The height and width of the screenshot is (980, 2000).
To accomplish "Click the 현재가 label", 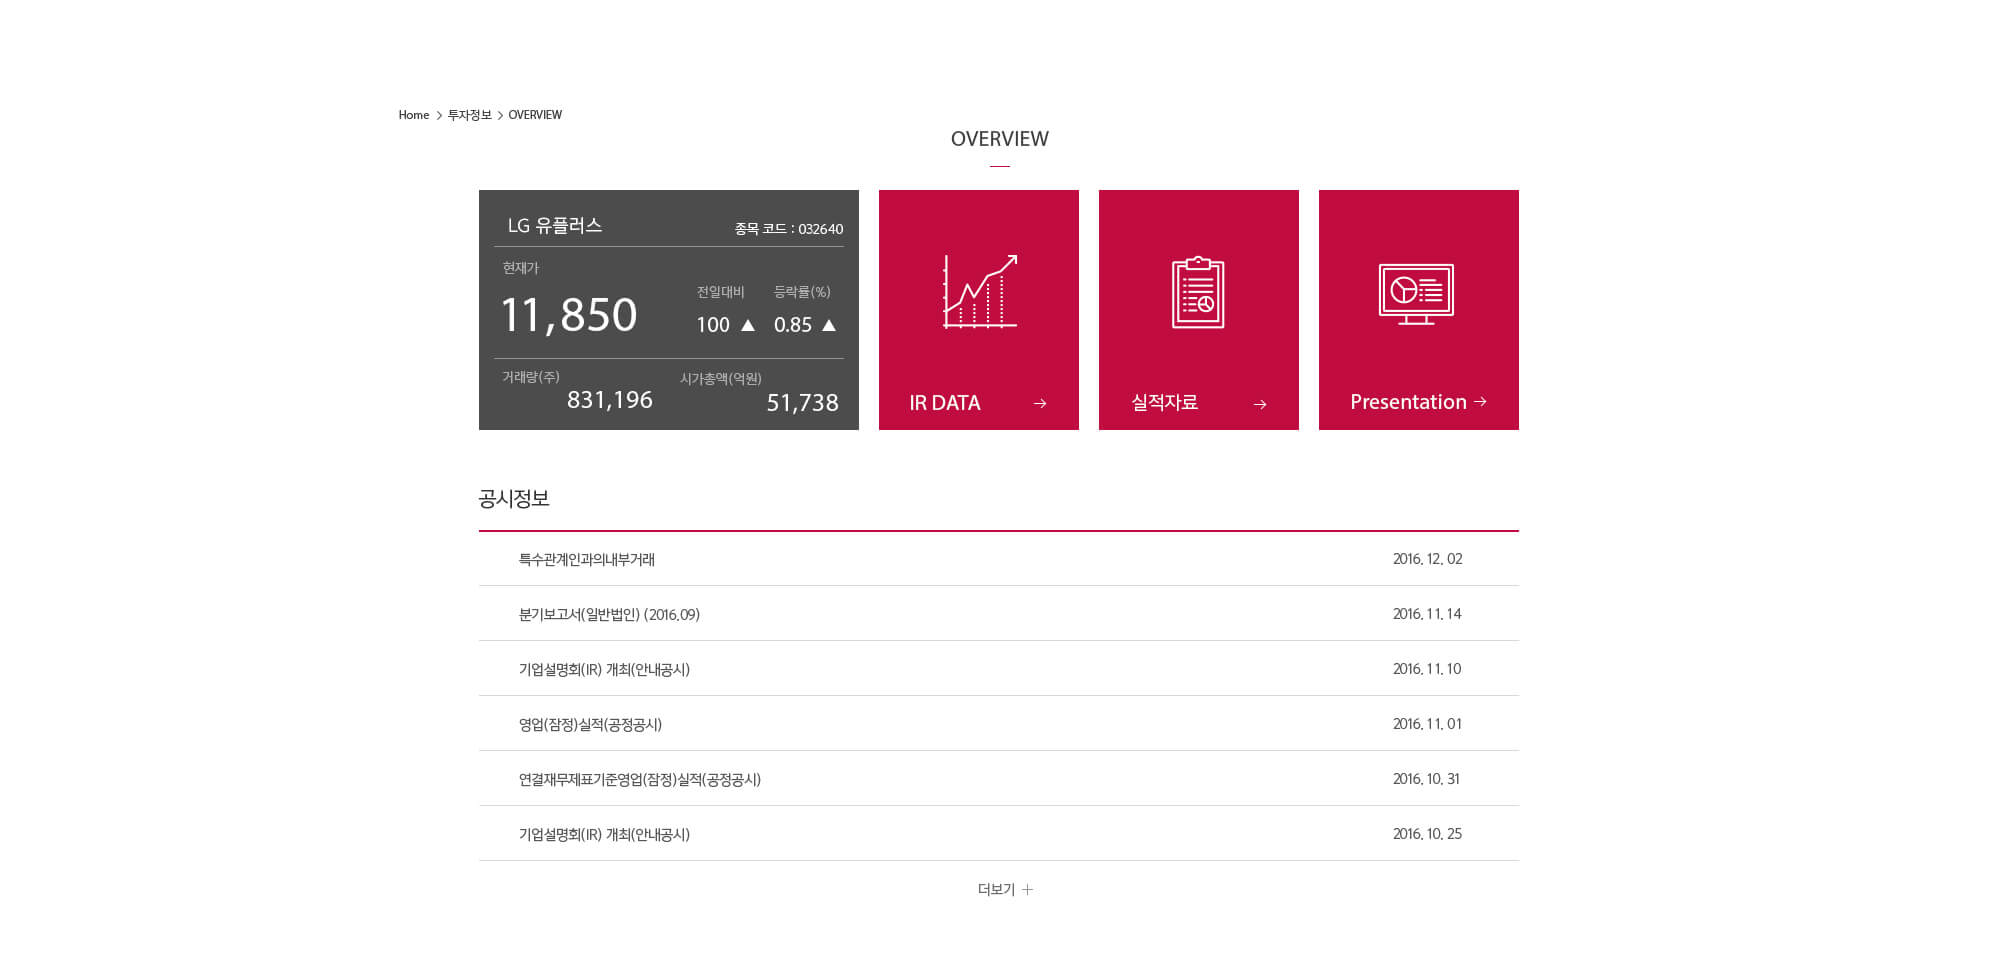I will pos(521,268).
